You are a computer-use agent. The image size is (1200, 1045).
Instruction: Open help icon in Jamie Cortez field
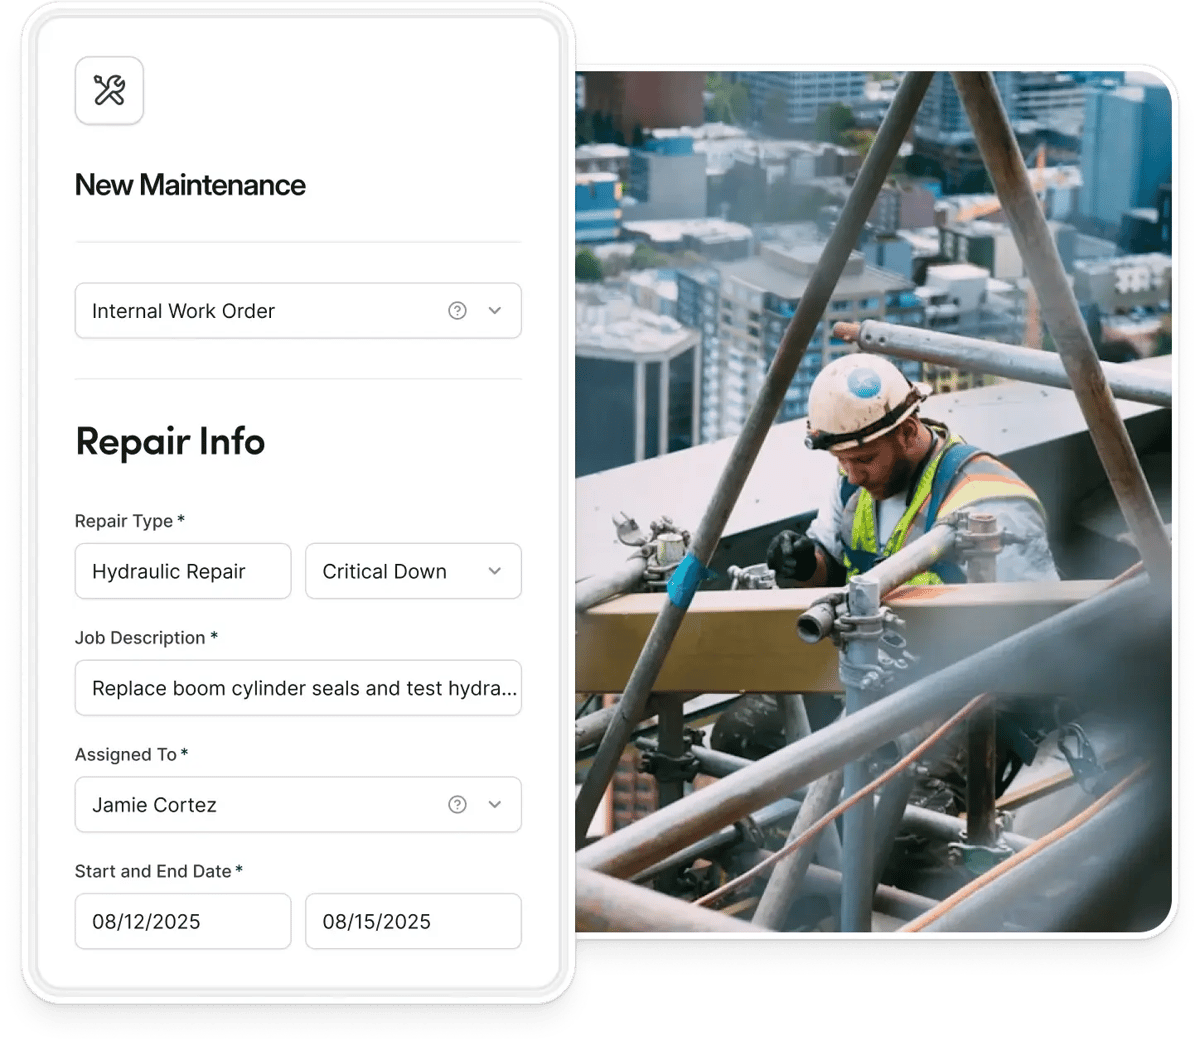coord(457,805)
